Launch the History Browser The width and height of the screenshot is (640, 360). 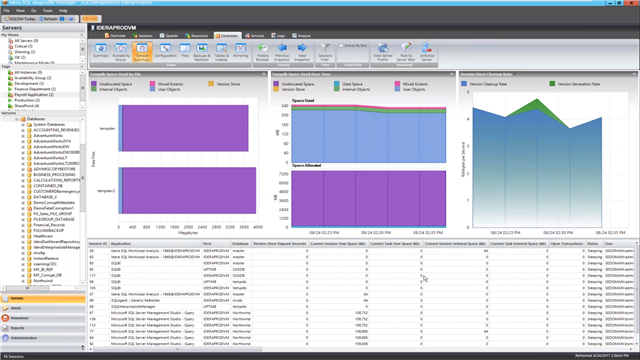262,52
